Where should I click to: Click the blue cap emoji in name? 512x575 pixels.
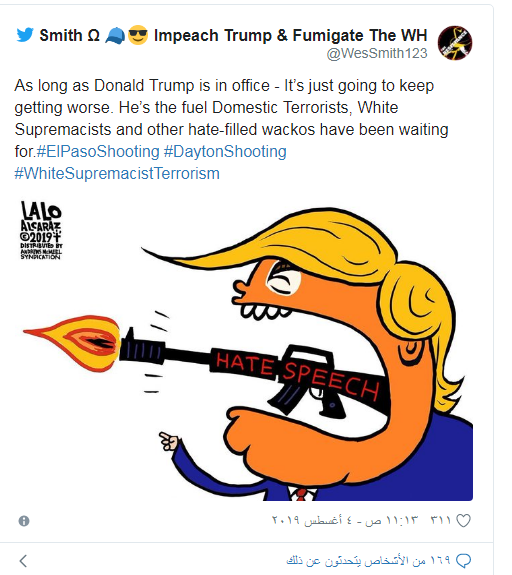click(x=115, y=36)
